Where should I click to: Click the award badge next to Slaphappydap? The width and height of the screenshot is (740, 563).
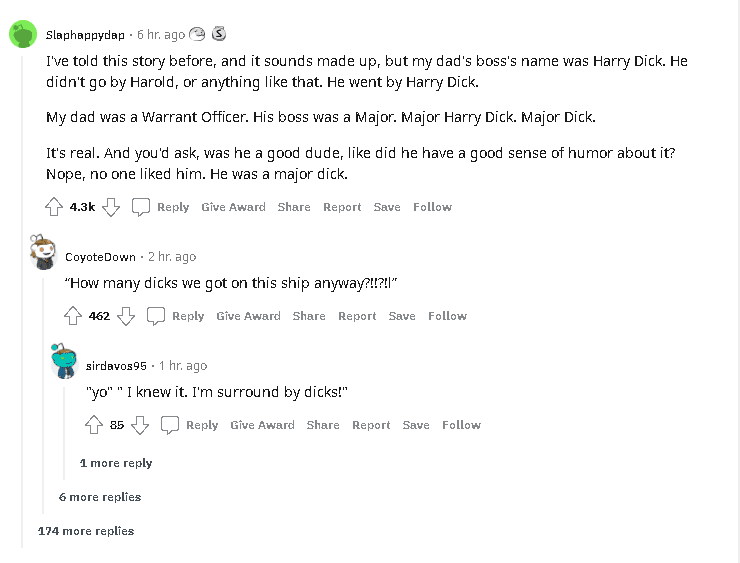[219, 34]
